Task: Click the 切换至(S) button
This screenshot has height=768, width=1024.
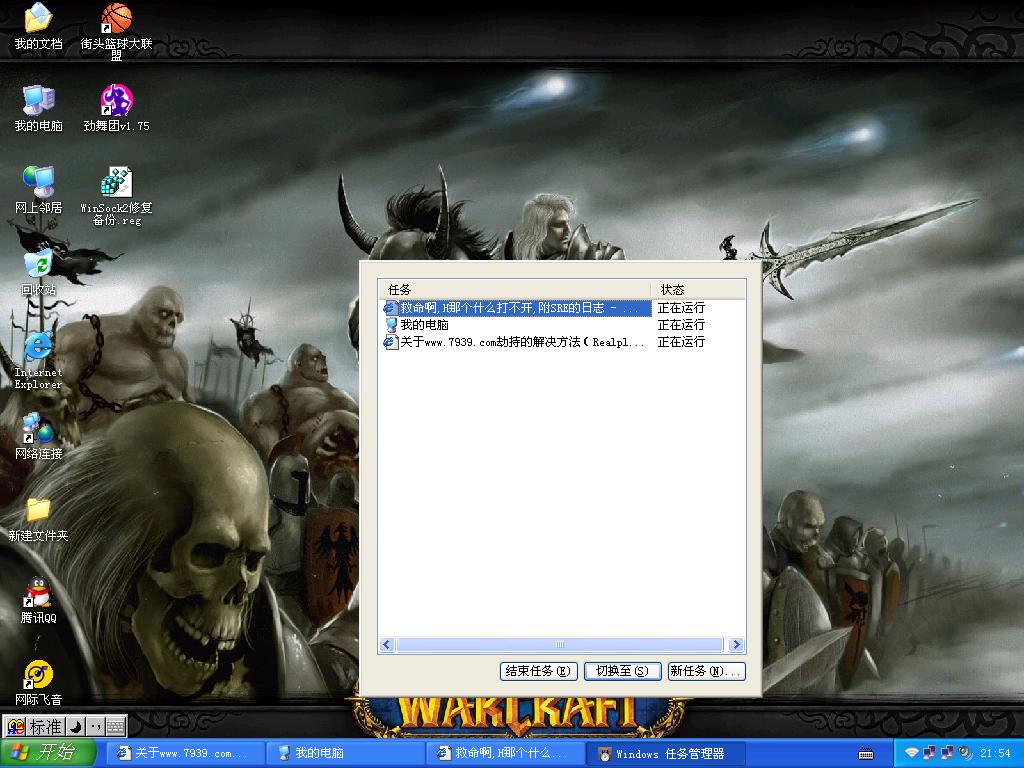Action: tap(622, 671)
